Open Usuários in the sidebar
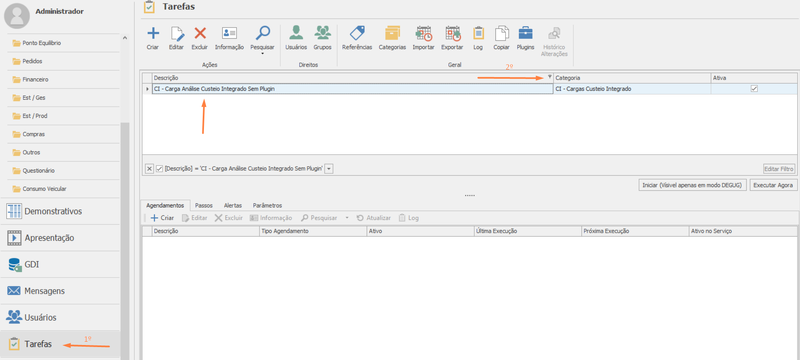 [x=60, y=317]
